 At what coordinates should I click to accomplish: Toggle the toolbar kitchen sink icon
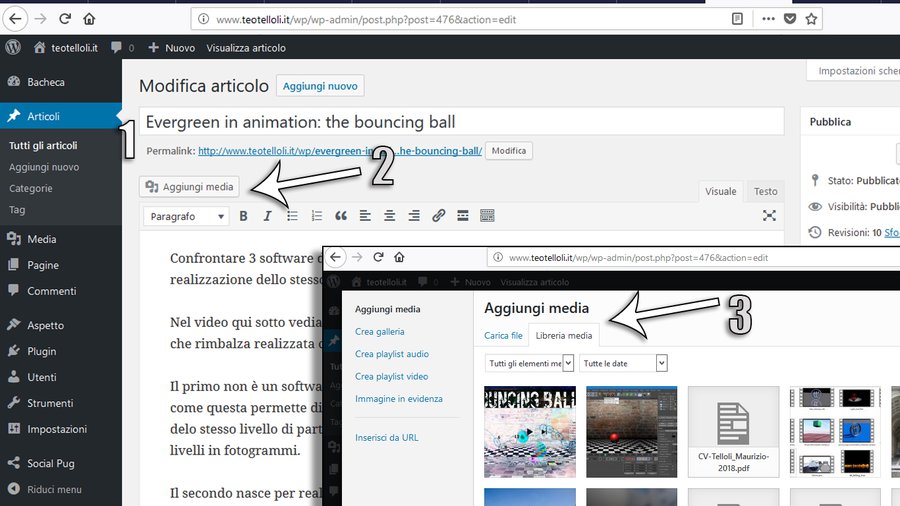click(487, 216)
